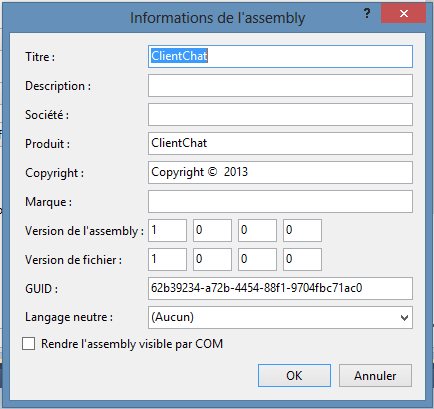The width and height of the screenshot is (434, 409).
Task: Click the help question mark icon
Action: click(367, 14)
